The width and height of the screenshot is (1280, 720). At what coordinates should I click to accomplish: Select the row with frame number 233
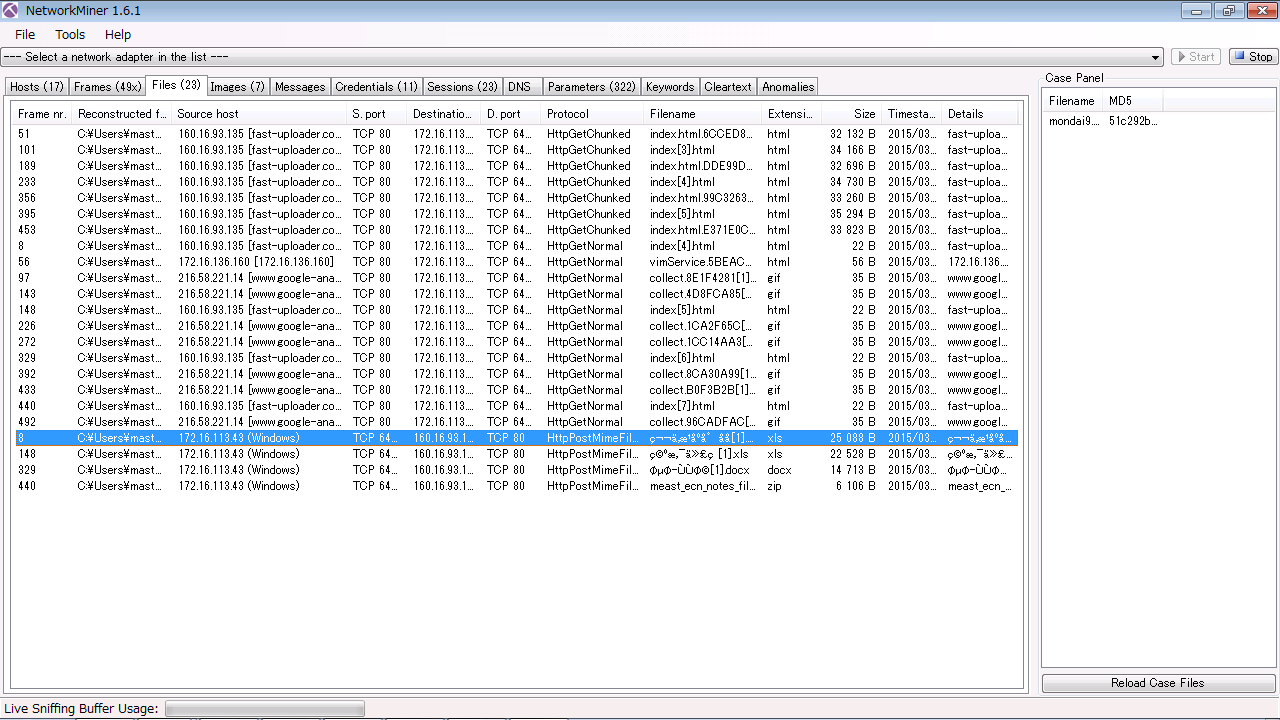click(516, 182)
